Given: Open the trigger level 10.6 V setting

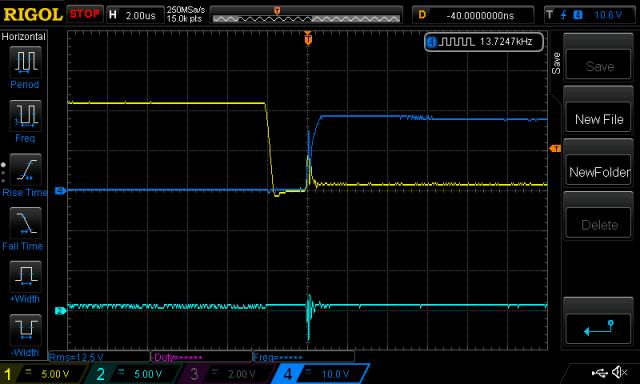Looking at the screenshot, I should (x=589, y=16).
